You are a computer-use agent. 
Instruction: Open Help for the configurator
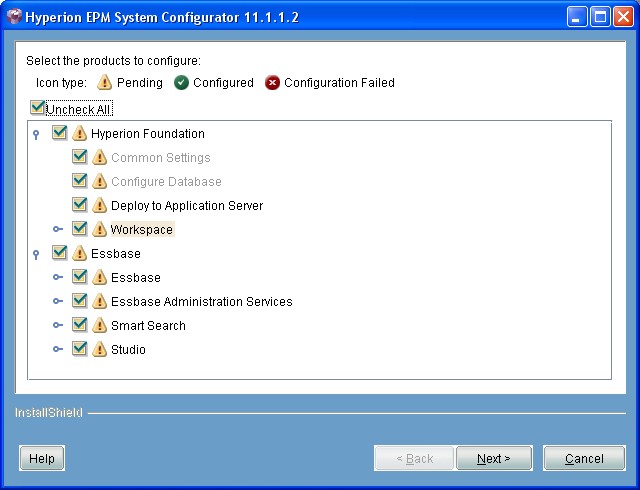[42, 459]
